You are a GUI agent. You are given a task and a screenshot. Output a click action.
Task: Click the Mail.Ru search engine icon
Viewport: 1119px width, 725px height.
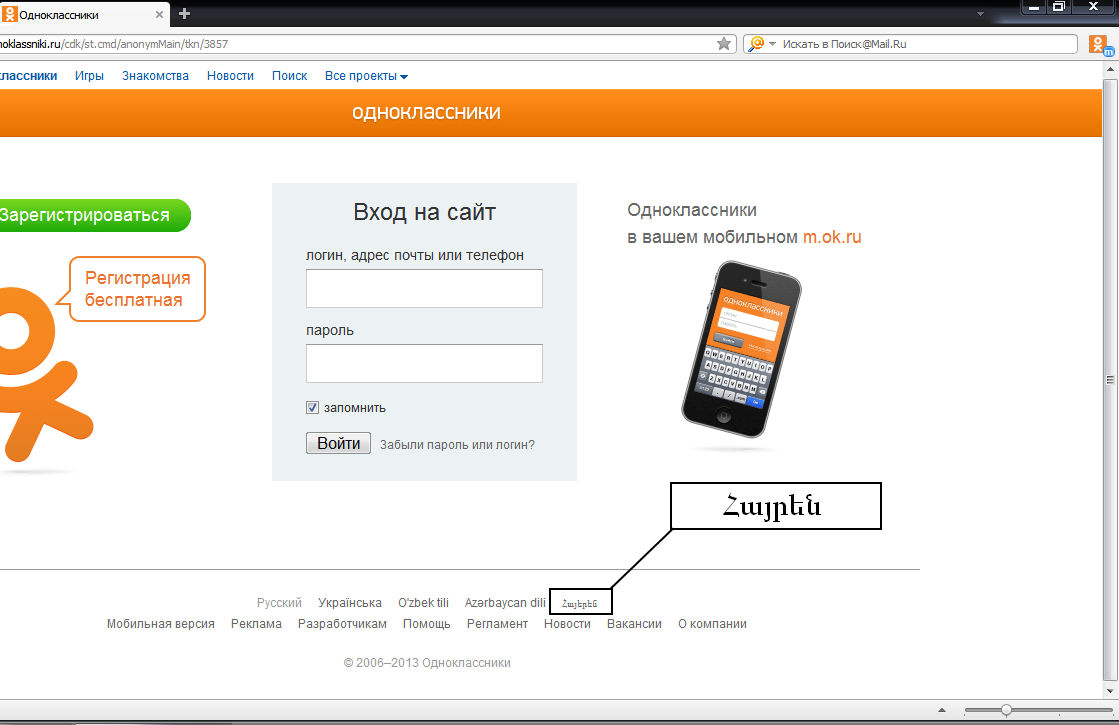756,44
